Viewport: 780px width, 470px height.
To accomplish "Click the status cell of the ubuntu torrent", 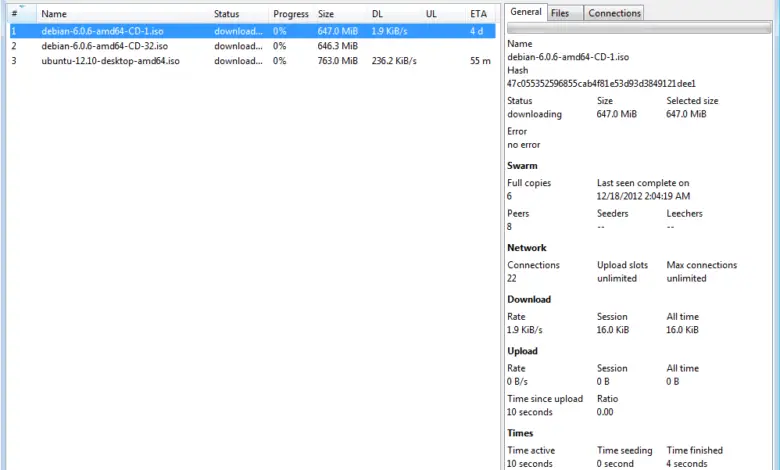I will 238,61.
